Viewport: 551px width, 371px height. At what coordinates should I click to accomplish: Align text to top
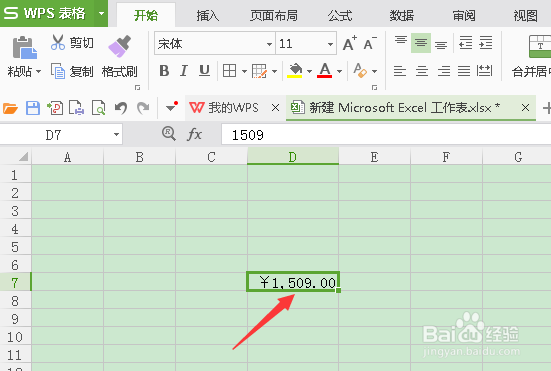tap(401, 40)
